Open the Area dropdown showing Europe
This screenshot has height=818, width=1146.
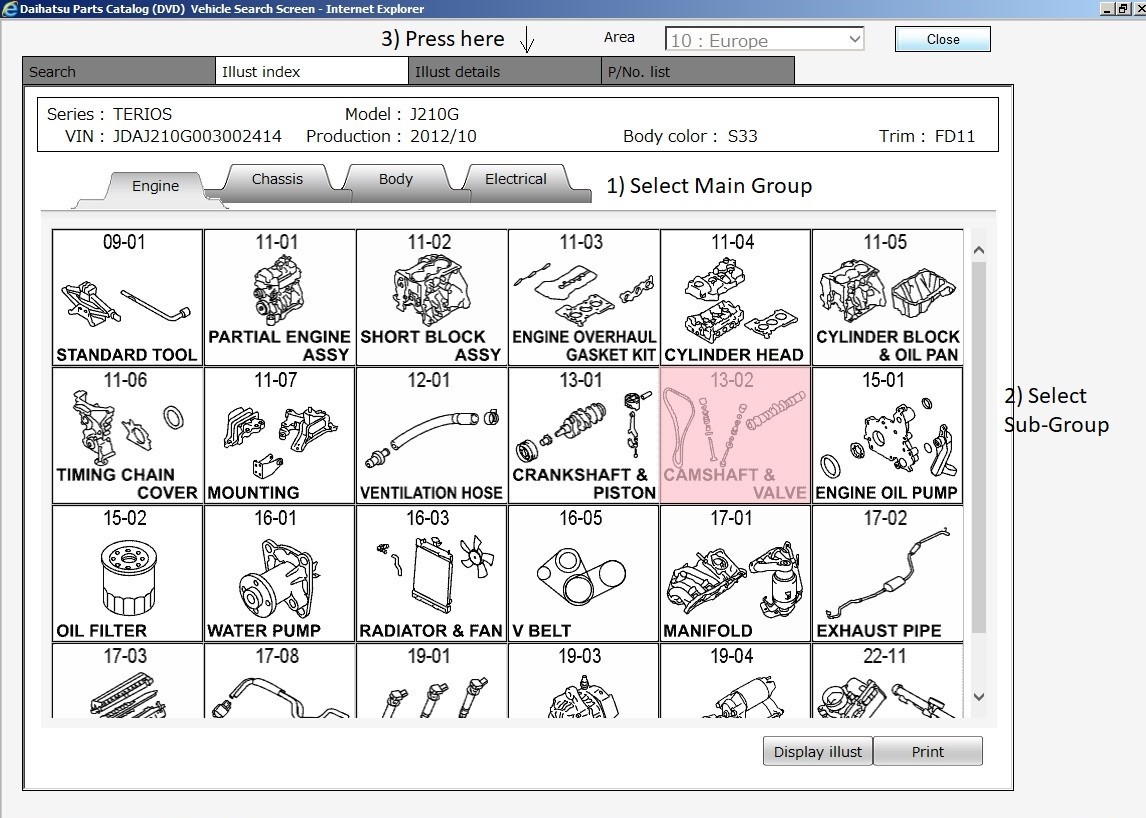764,39
